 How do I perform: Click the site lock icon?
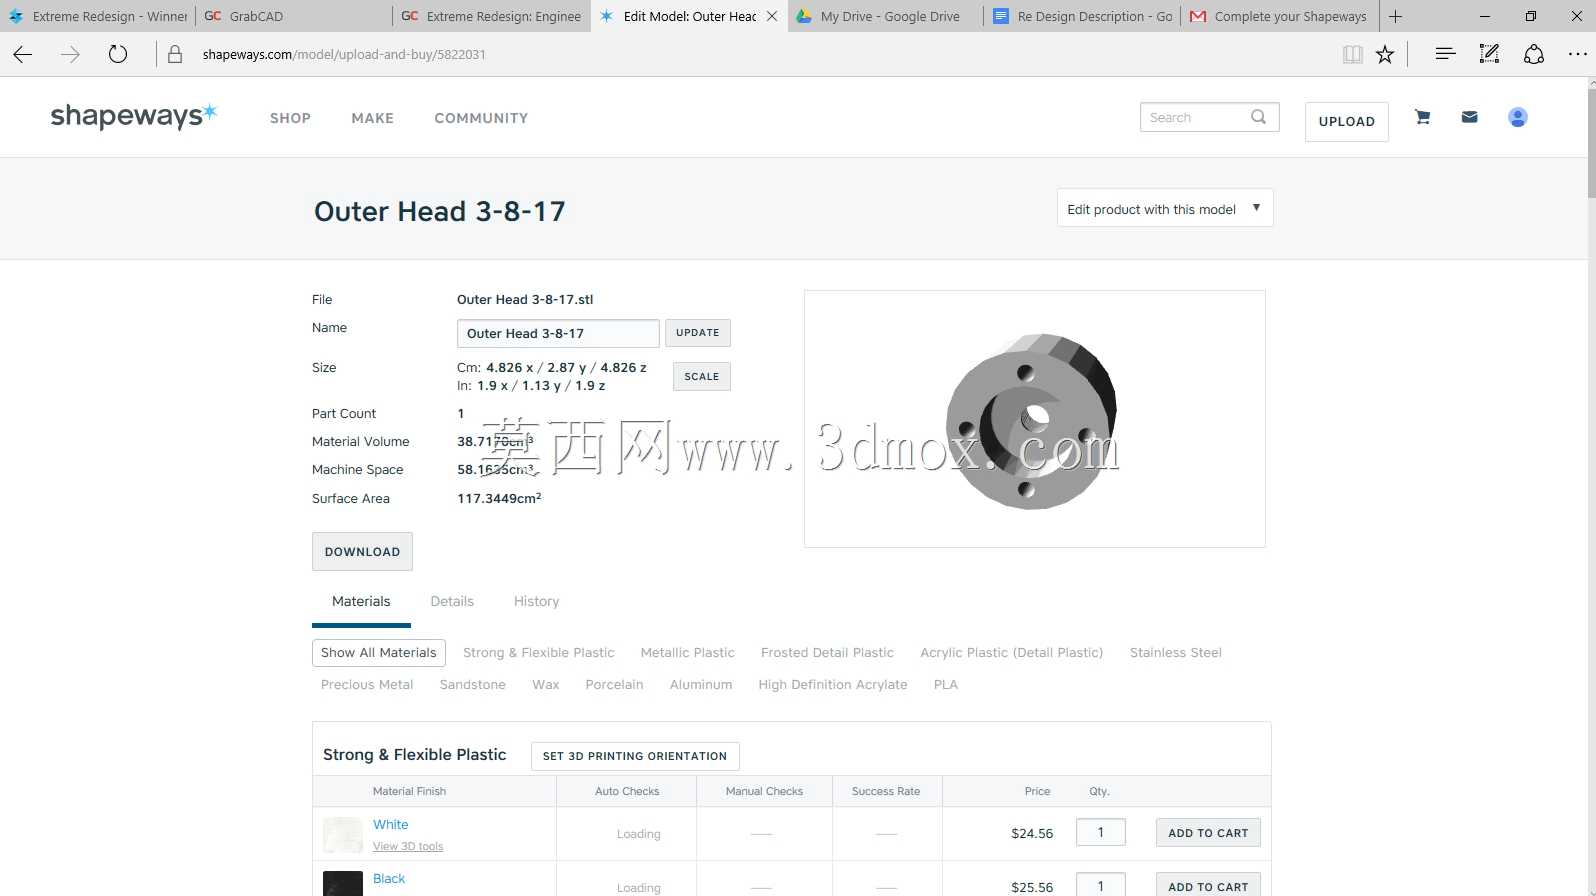tap(175, 54)
